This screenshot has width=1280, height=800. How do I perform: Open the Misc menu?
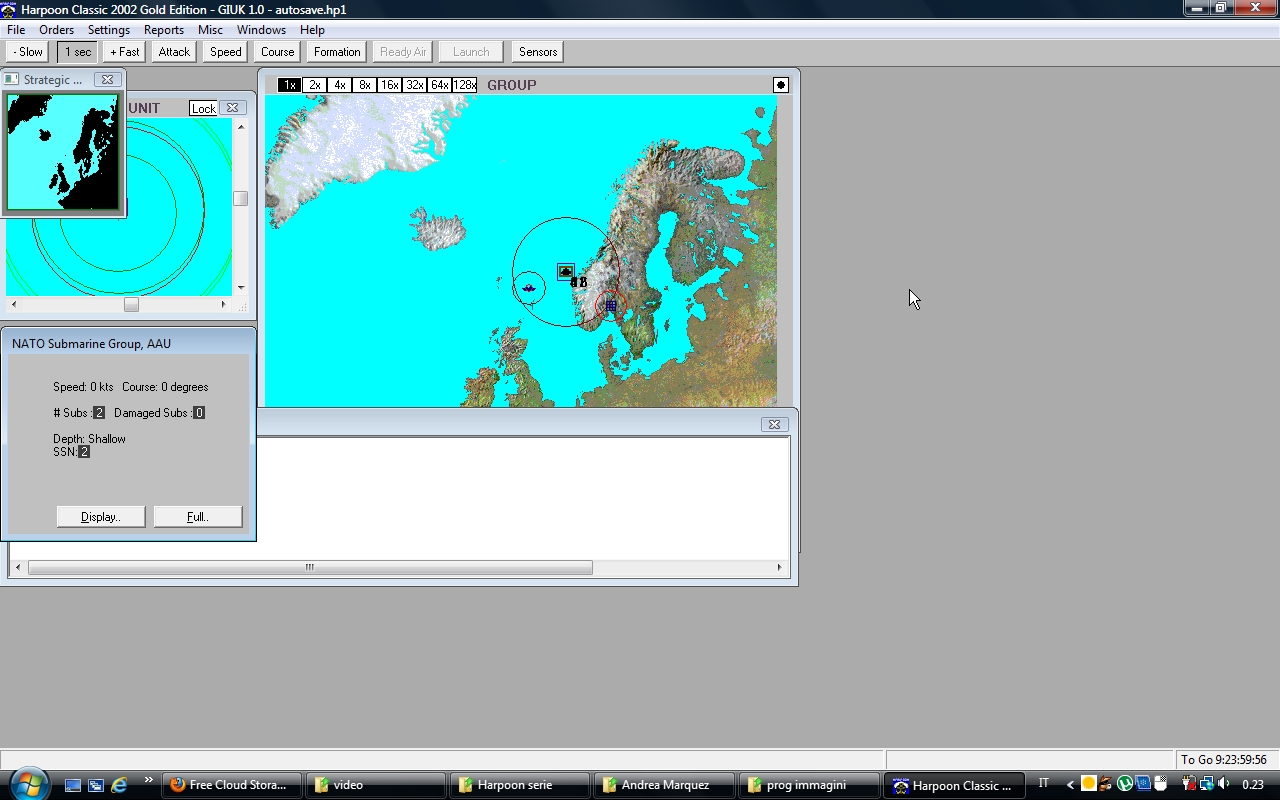pos(210,30)
